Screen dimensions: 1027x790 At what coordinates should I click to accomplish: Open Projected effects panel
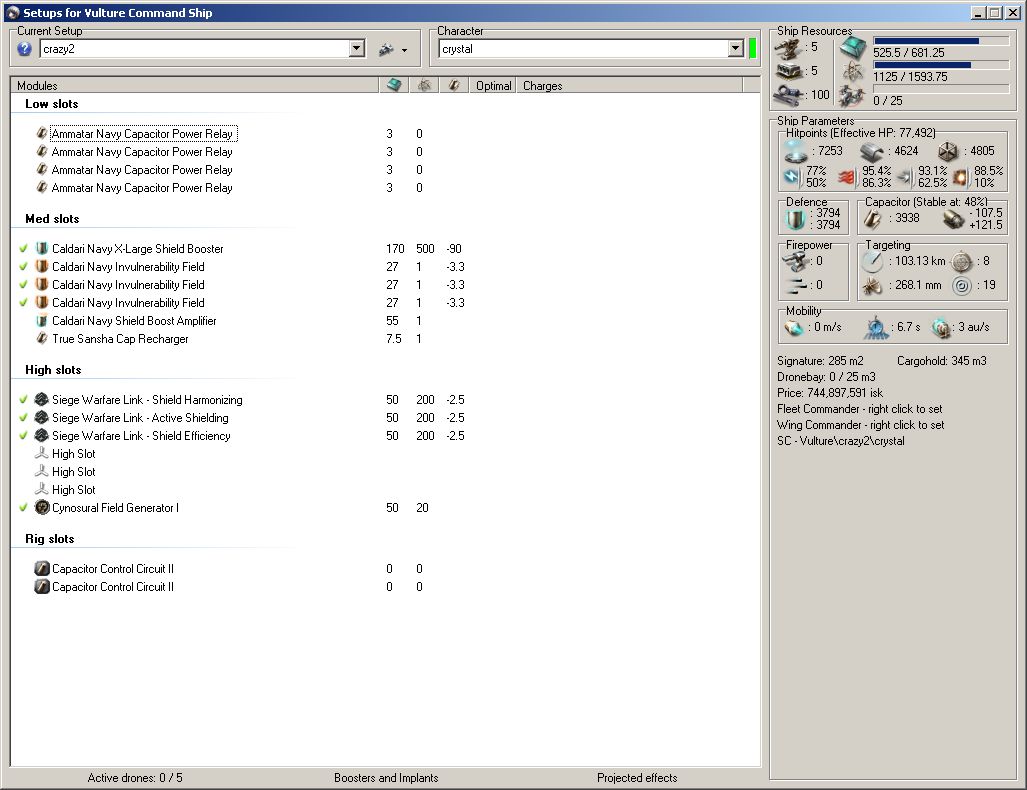(x=637, y=778)
